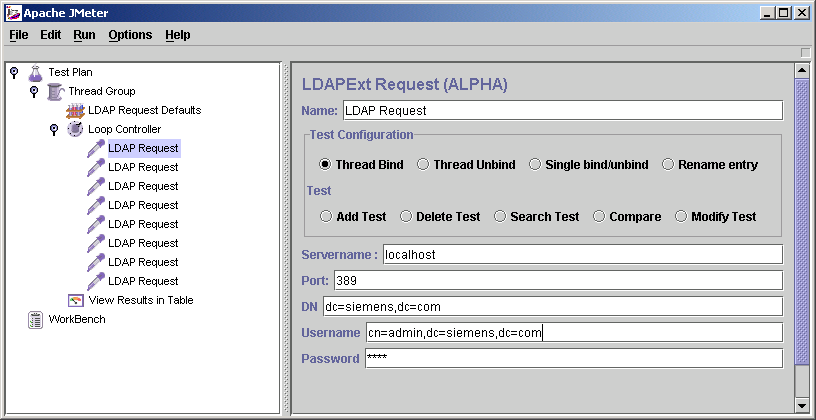816x420 pixels.
Task: Collapse the Thread Group tree node
Action: point(33,91)
